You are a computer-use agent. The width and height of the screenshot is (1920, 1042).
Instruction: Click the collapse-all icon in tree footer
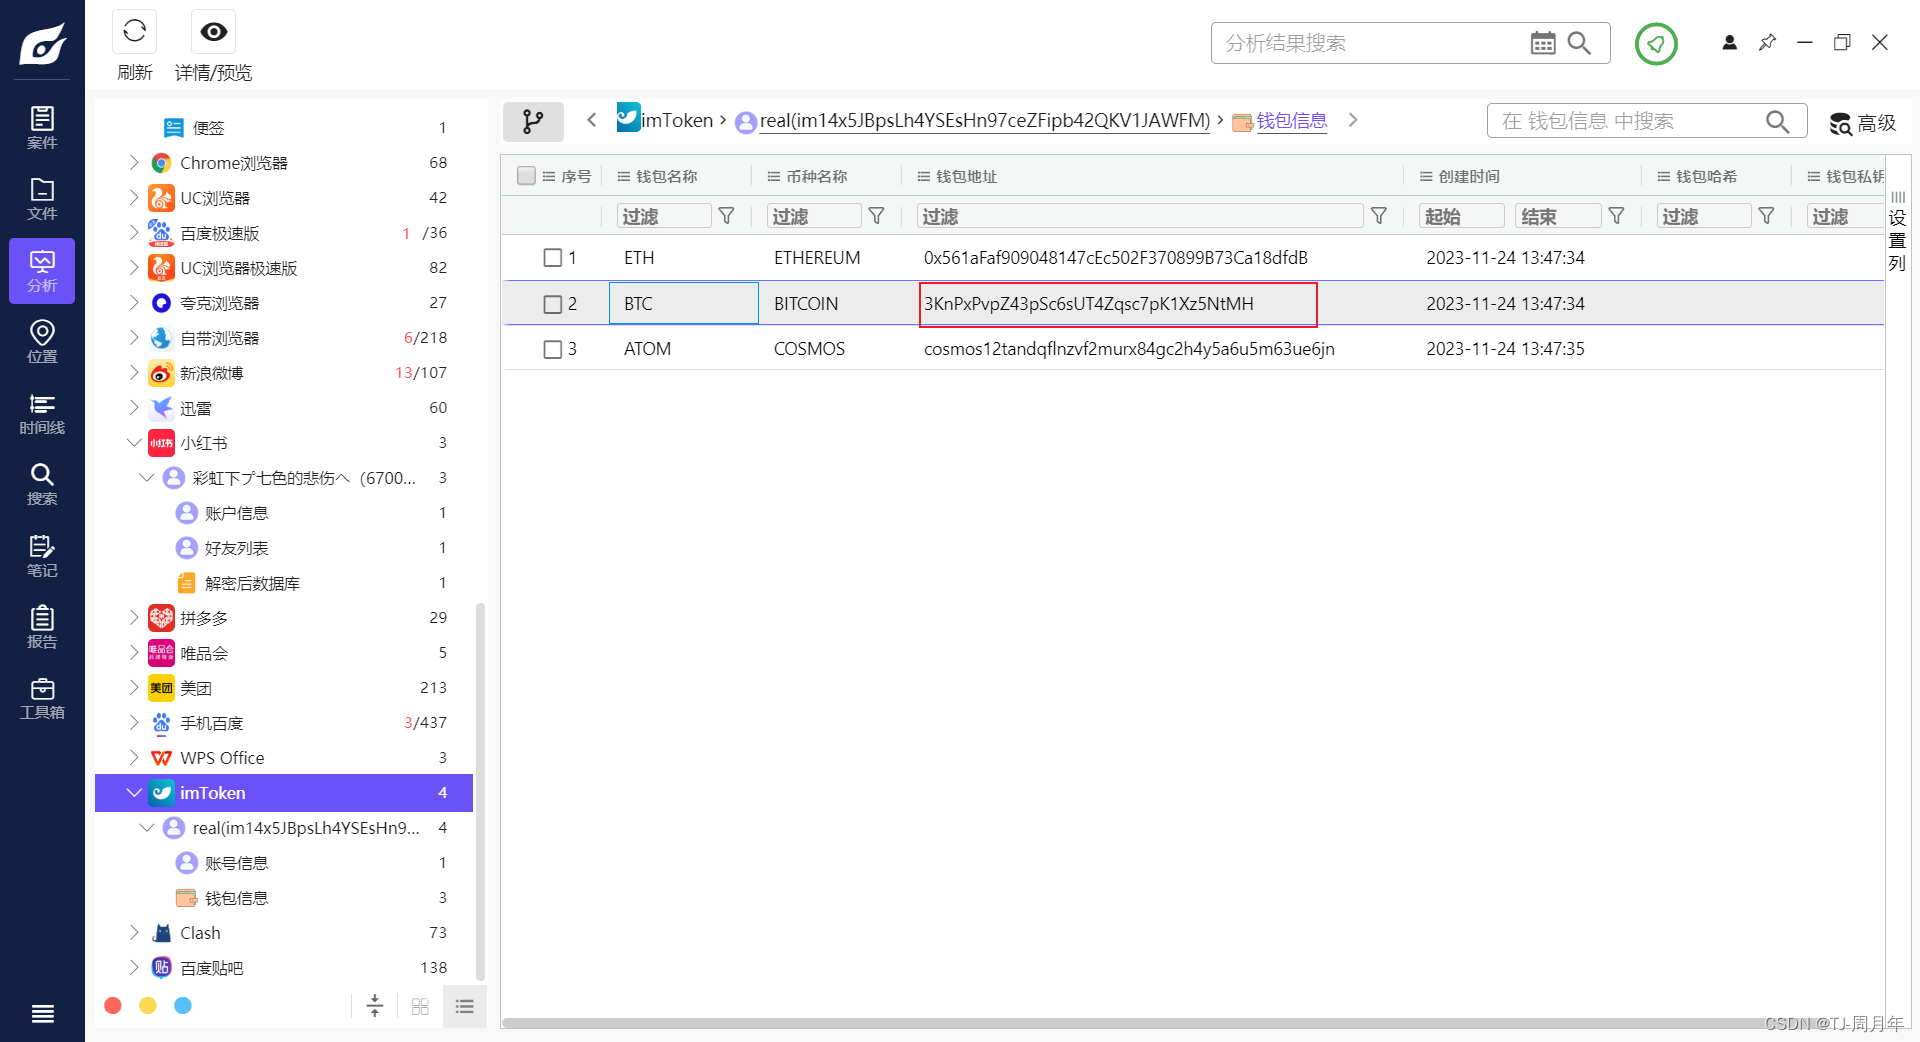375,1006
